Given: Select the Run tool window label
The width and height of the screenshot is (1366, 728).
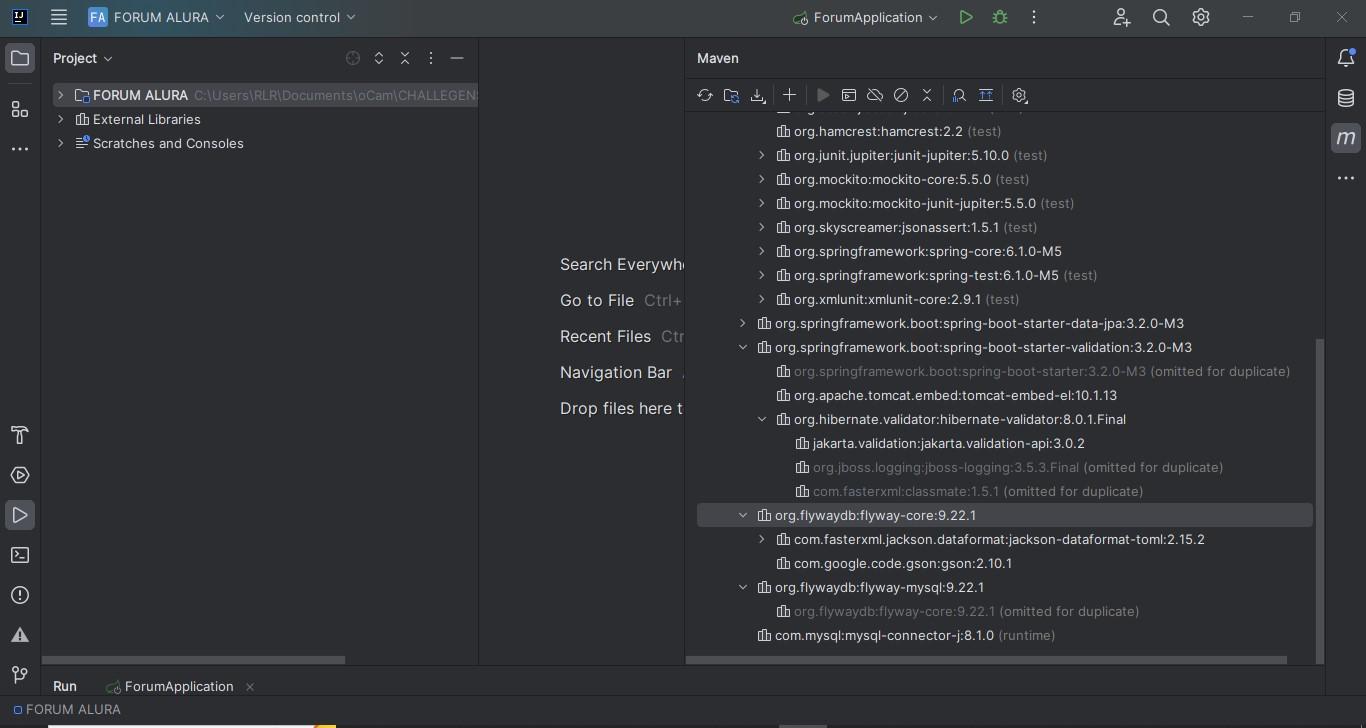Looking at the screenshot, I should (x=65, y=686).
